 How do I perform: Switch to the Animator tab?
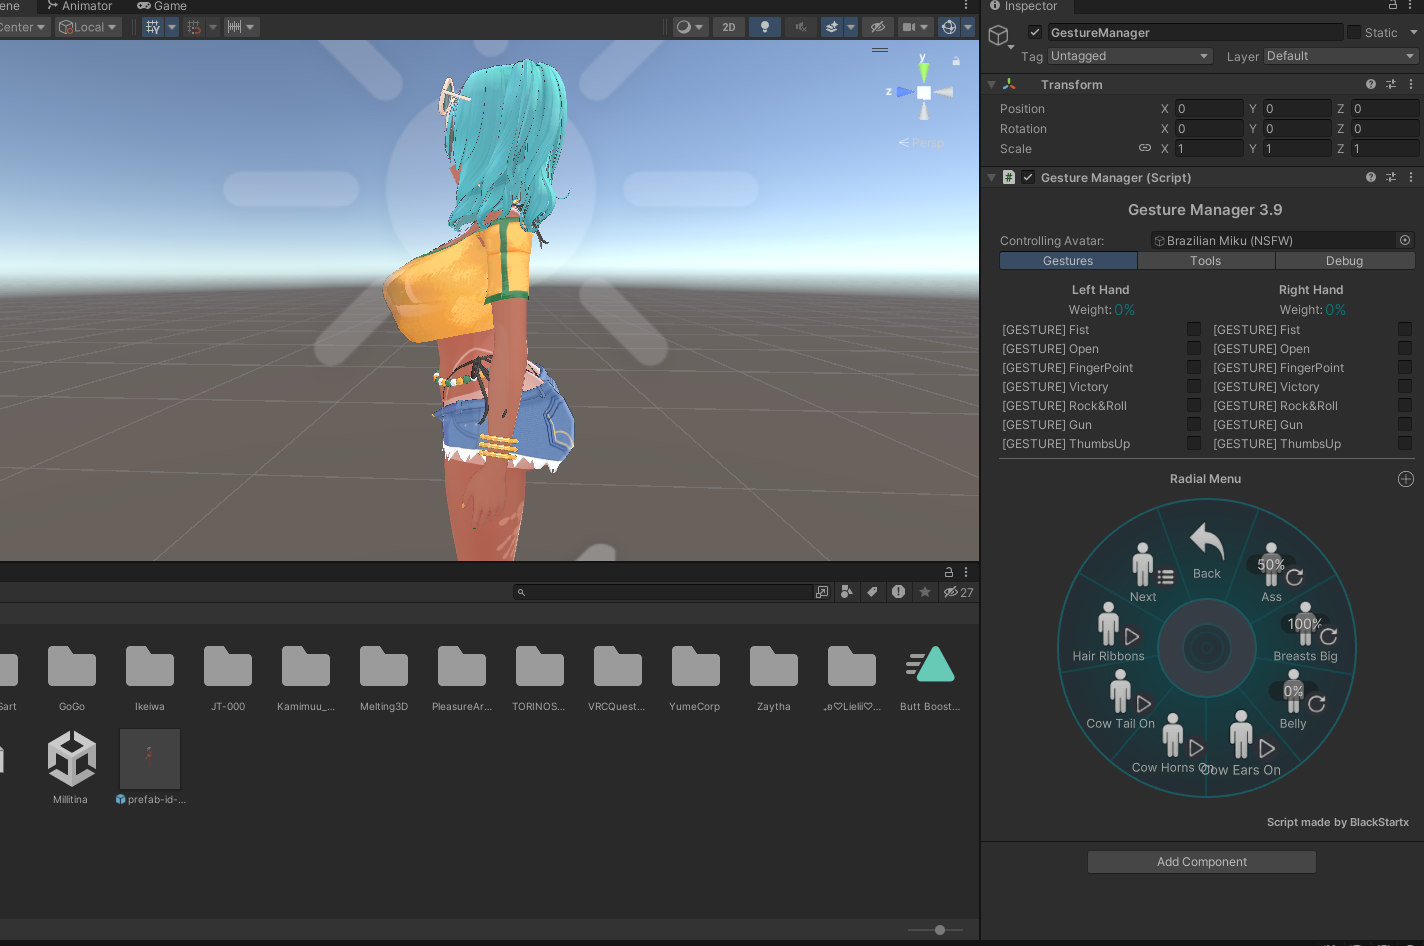(x=79, y=6)
